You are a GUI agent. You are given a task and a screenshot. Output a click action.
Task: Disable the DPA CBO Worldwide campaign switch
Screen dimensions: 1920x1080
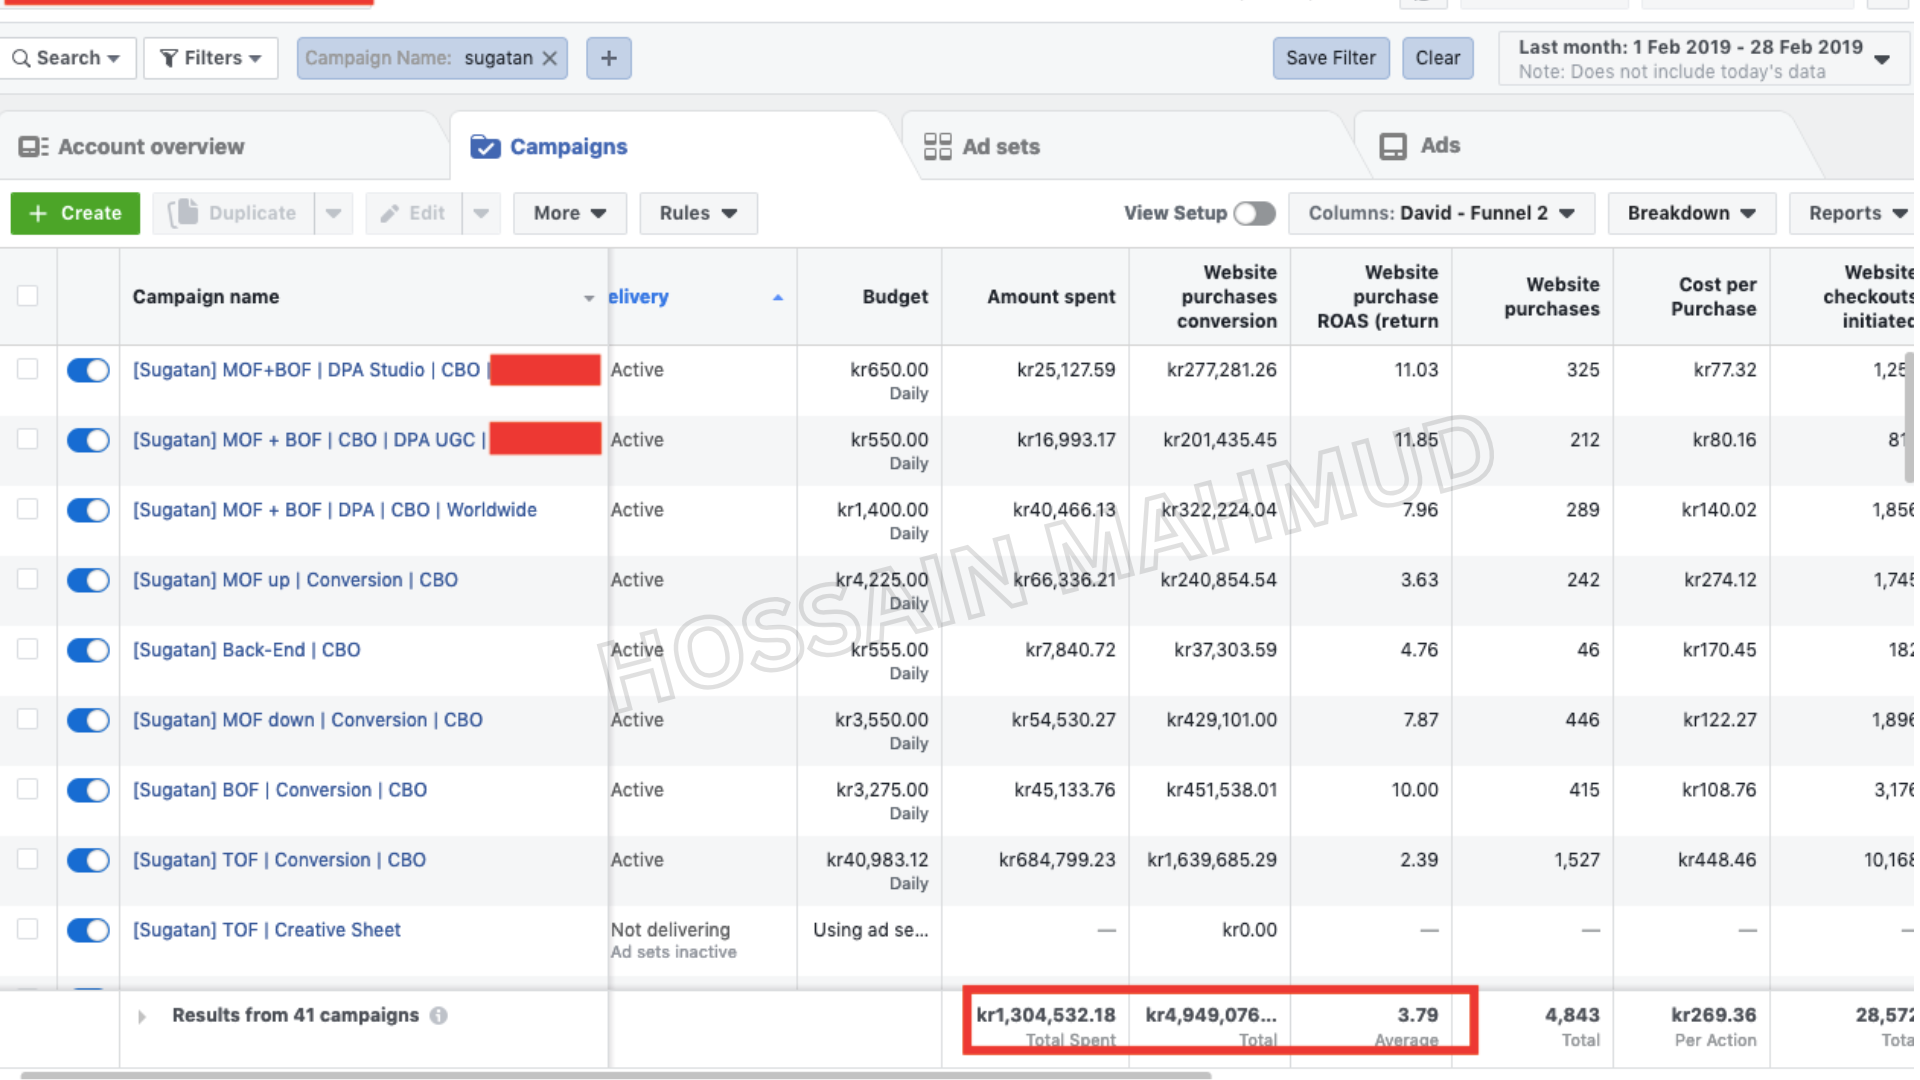click(x=88, y=510)
